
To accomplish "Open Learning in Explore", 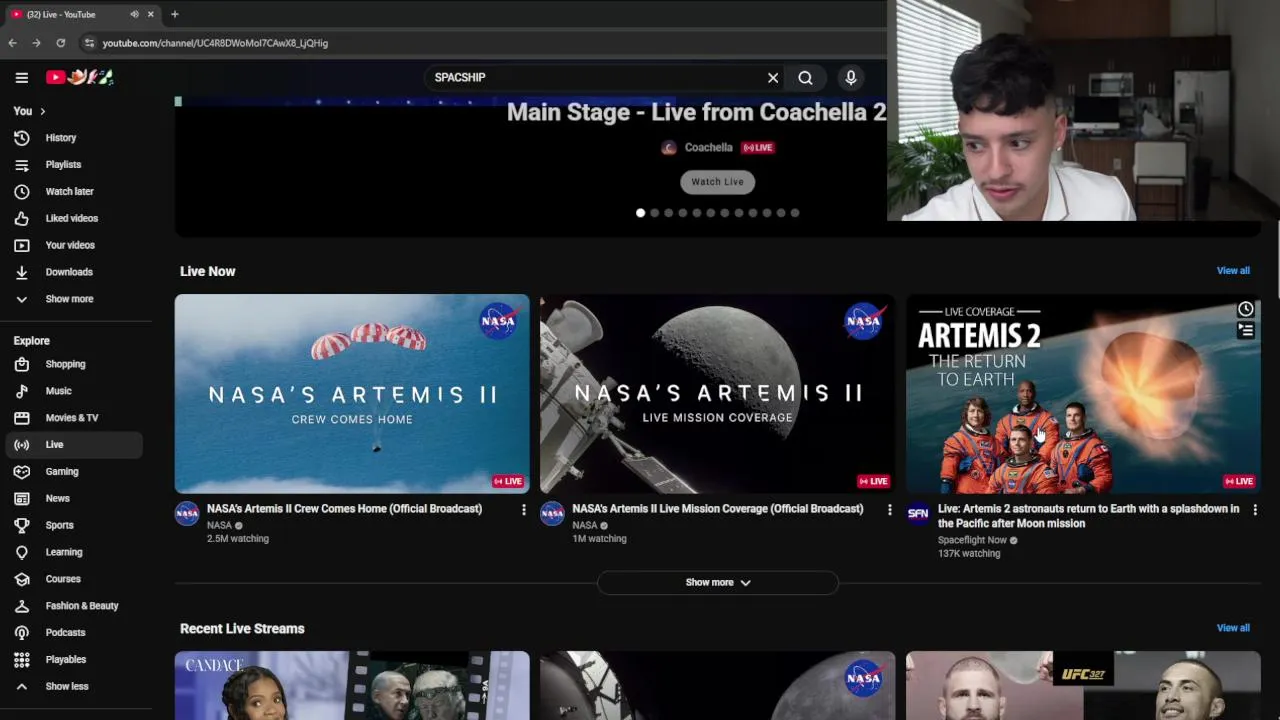I will tap(73, 553).
